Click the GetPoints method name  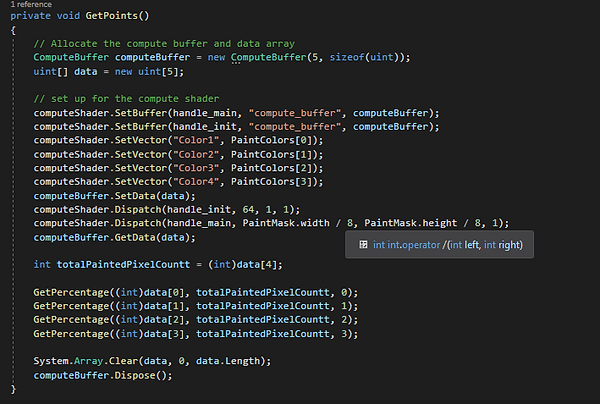coord(111,16)
